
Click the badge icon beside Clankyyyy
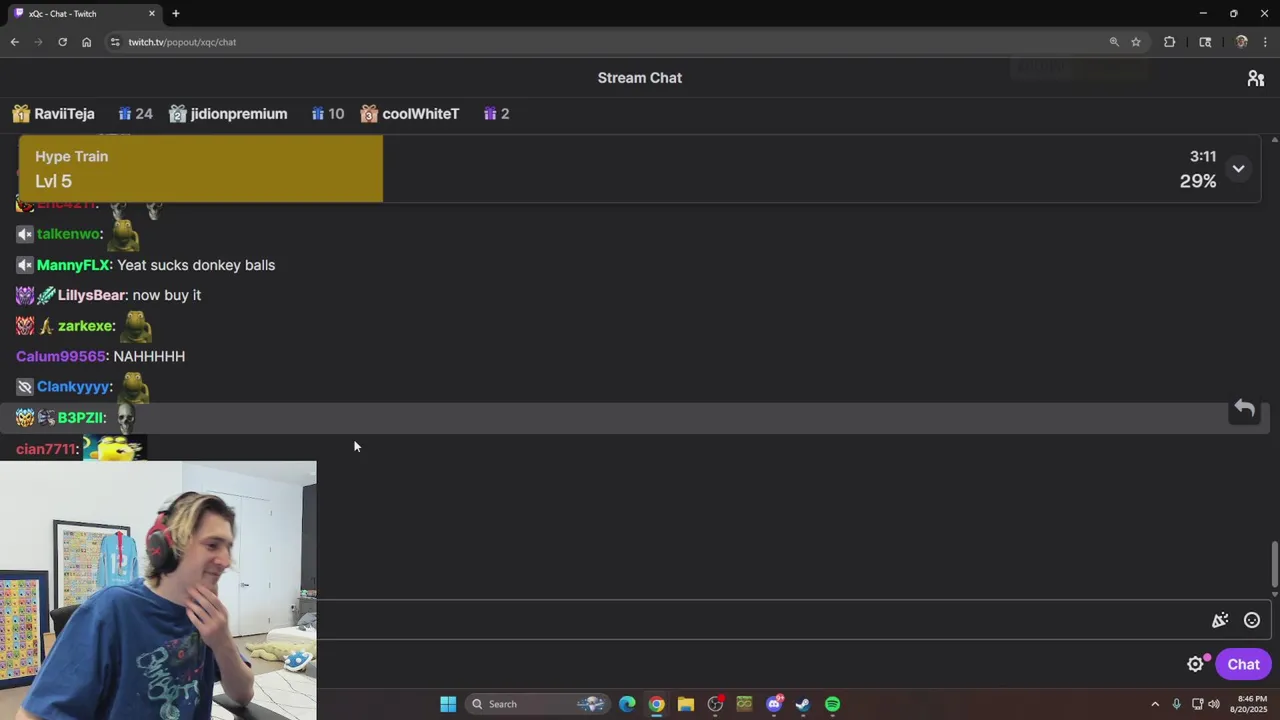tap(25, 387)
